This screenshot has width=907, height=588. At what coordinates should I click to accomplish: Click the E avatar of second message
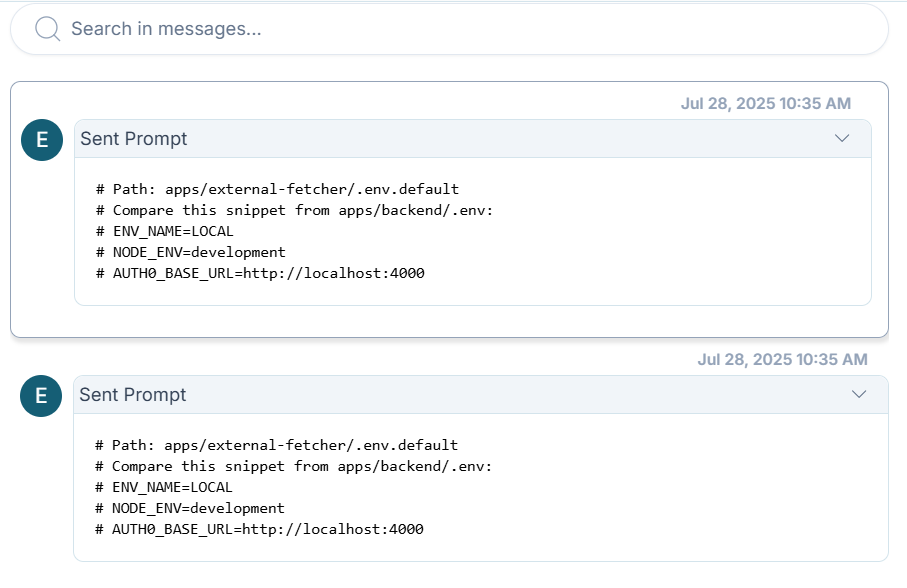click(x=41, y=396)
